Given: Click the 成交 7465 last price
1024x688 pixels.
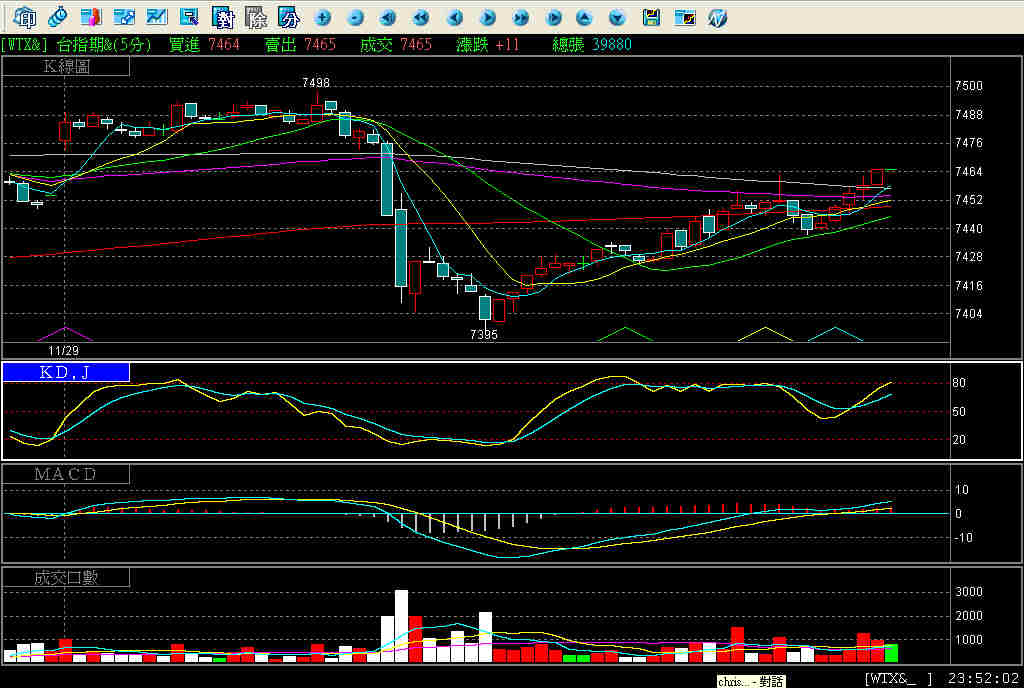Looking at the screenshot, I should tap(396, 45).
